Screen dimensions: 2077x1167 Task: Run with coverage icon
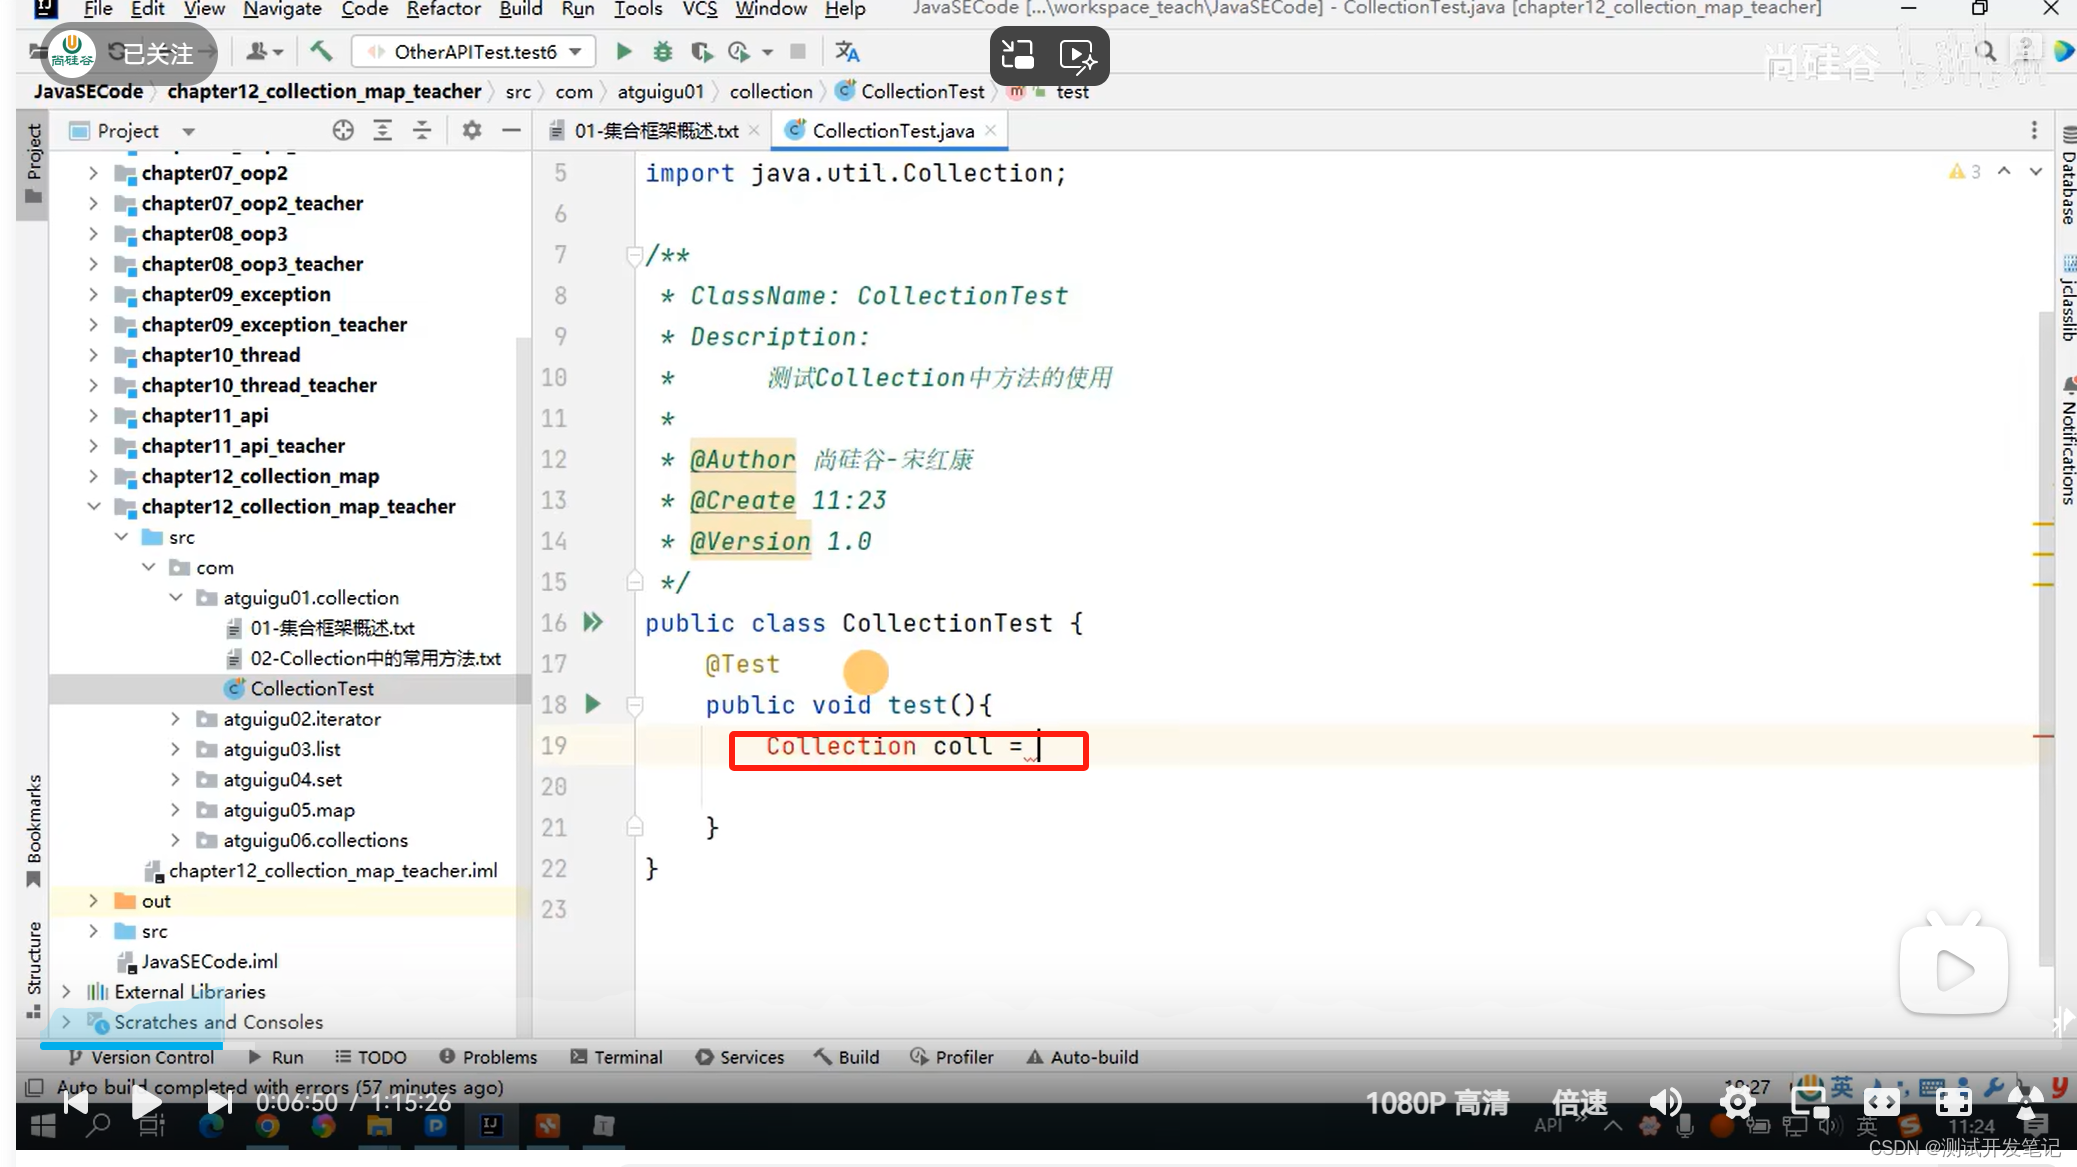coord(701,51)
